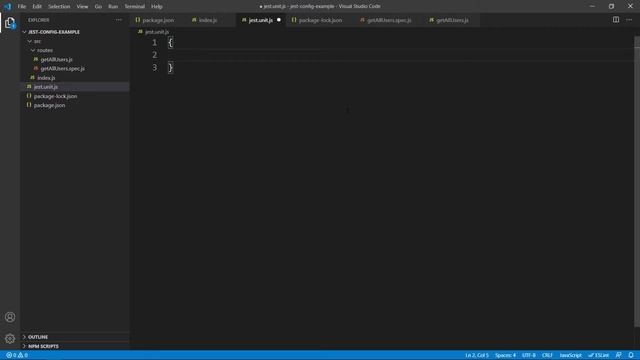Screen dimensions: 640x360
Task: Change encoding via UTF-8
Action: pyautogui.click(x=529, y=355)
